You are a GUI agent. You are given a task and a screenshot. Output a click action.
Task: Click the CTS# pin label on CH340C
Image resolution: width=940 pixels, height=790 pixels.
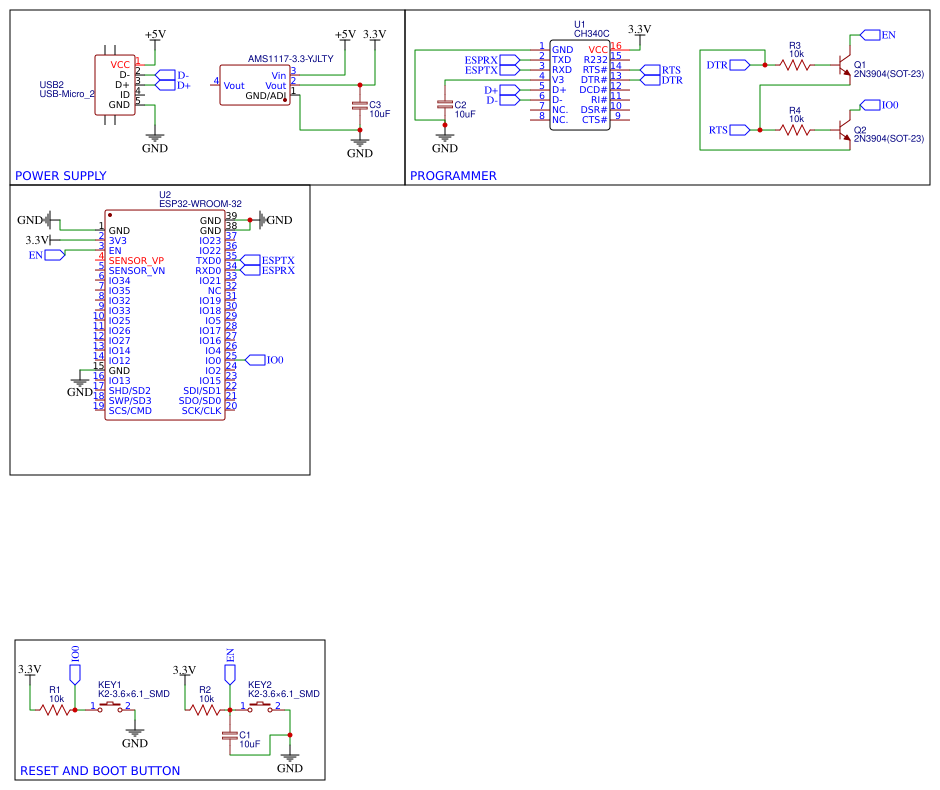(595, 120)
